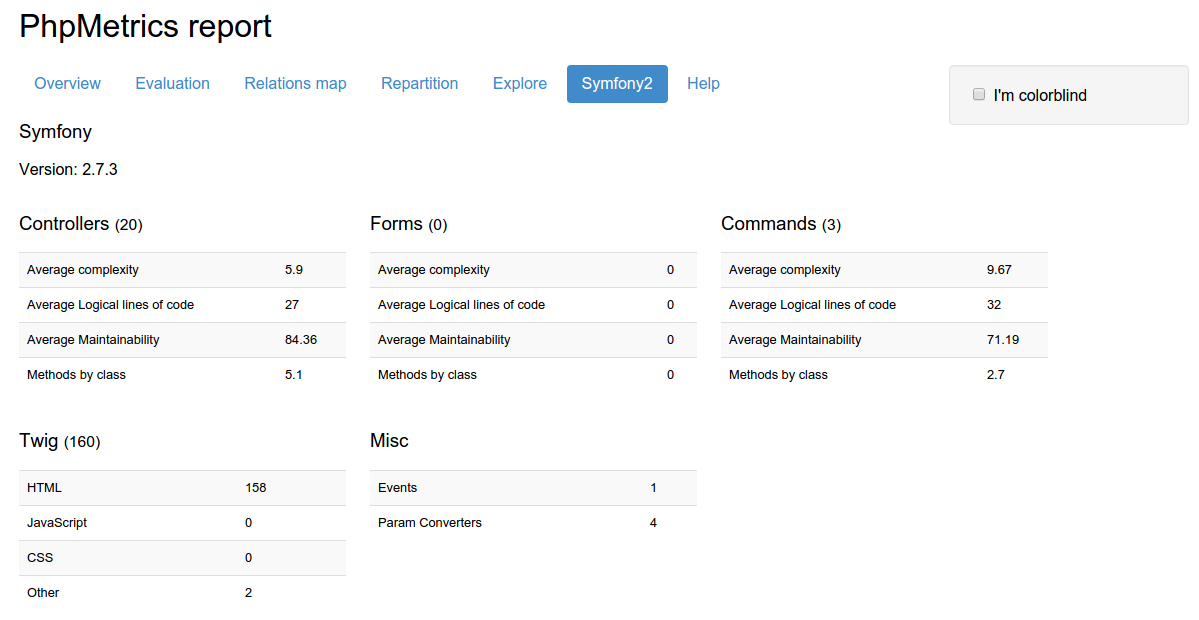
Task: Click Forms Methods by class label
Action: point(427,375)
